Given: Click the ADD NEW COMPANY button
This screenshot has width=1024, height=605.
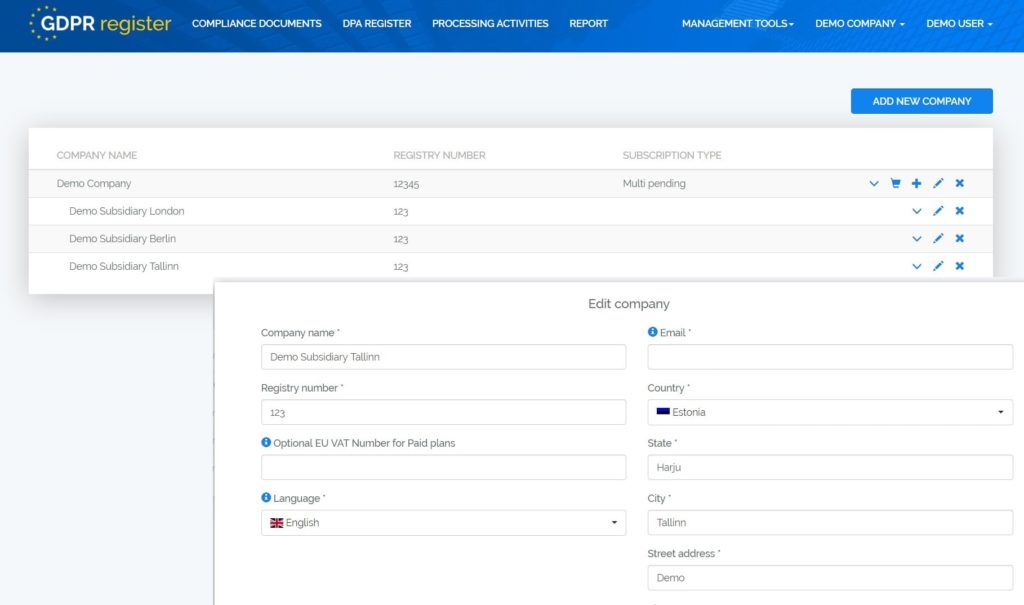Looking at the screenshot, I should [921, 101].
